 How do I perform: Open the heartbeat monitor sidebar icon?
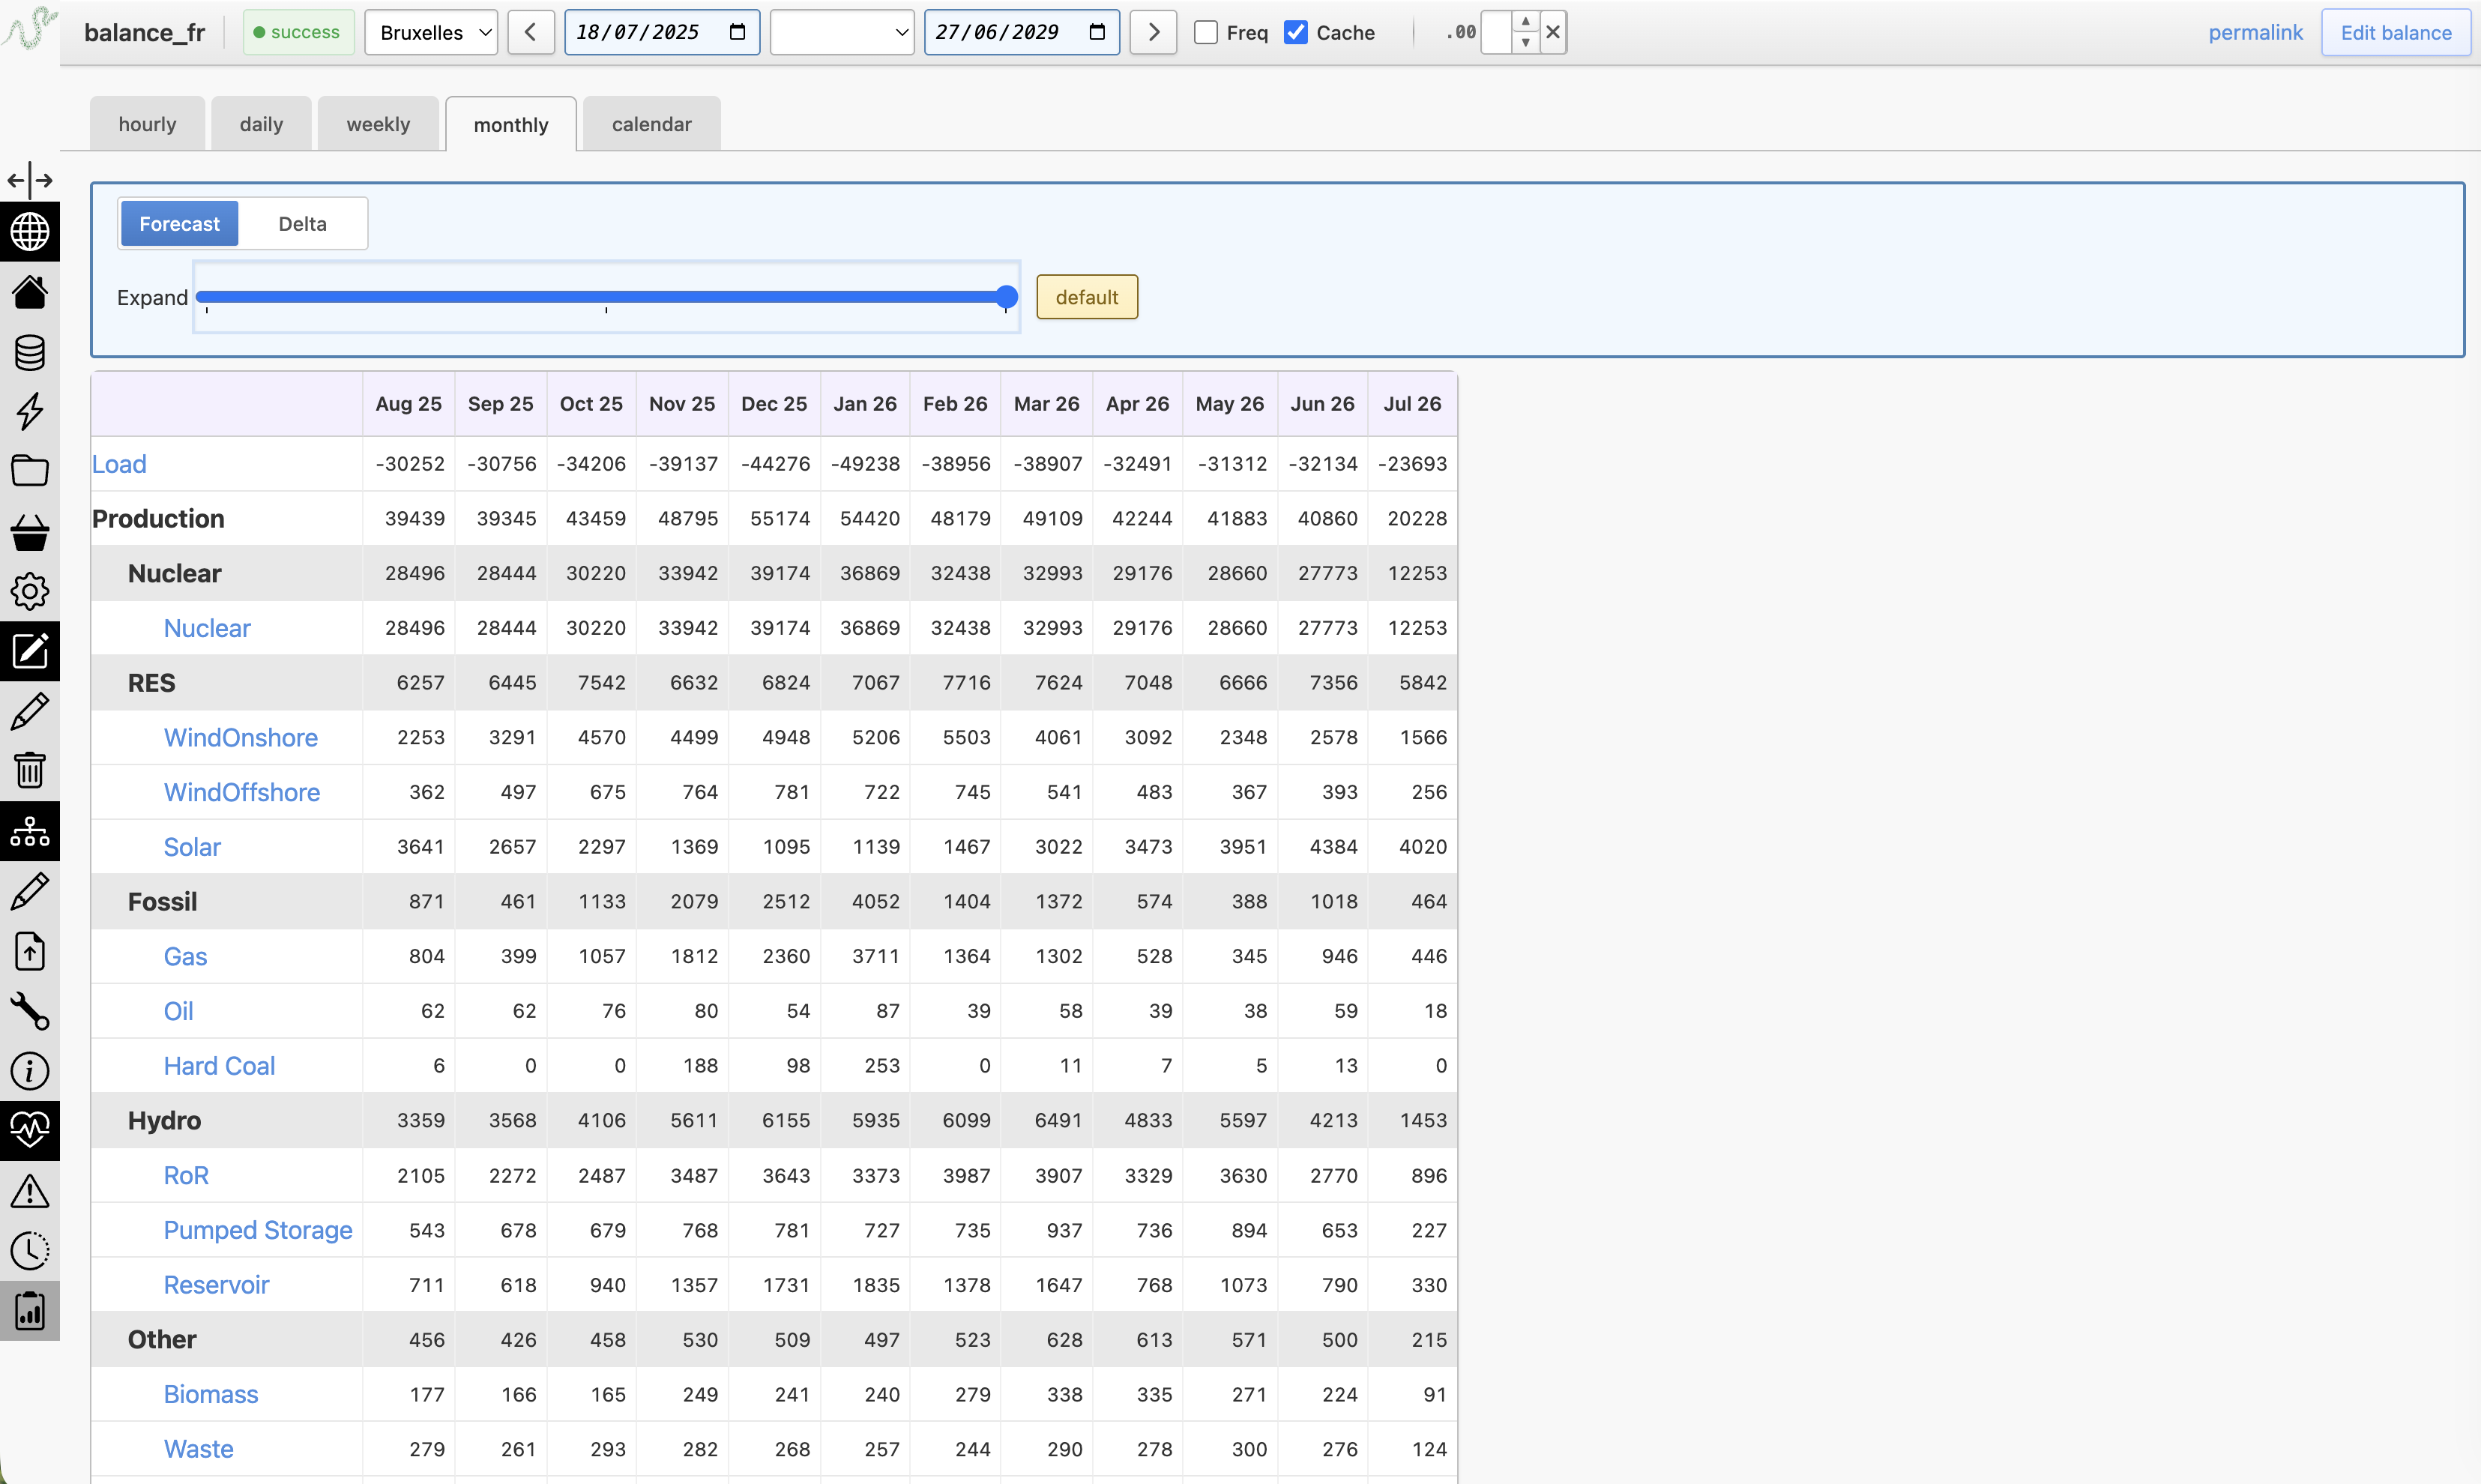click(x=30, y=1130)
